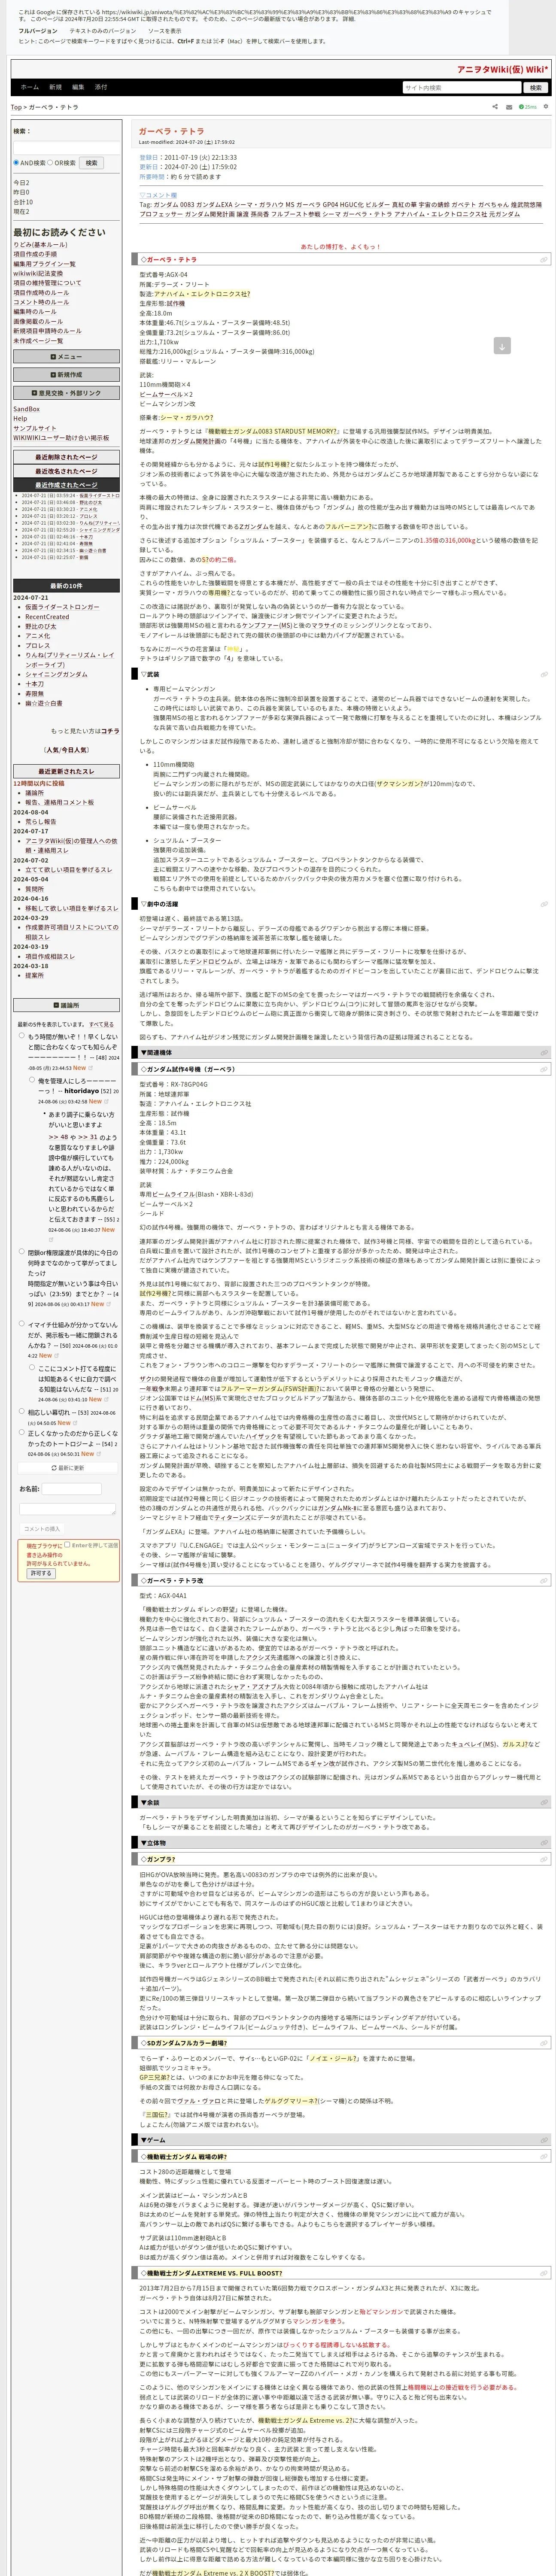The width and height of the screenshot is (556, 2576).
Task: Open external link icon beside comment 53
Action: pos(75,1422)
